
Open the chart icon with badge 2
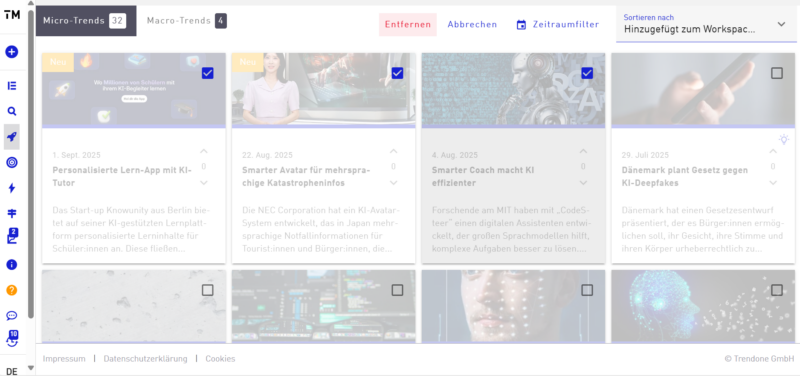point(12,237)
